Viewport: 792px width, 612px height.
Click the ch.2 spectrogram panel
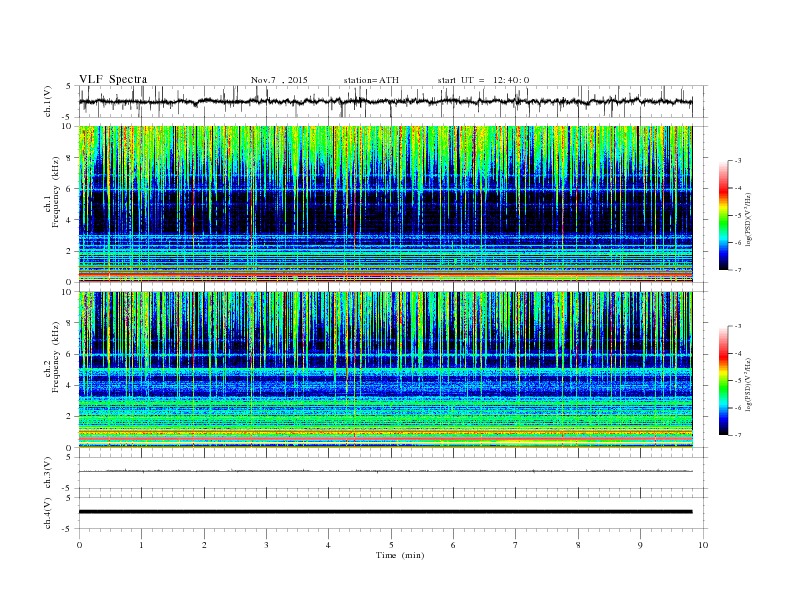(x=385, y=370)
